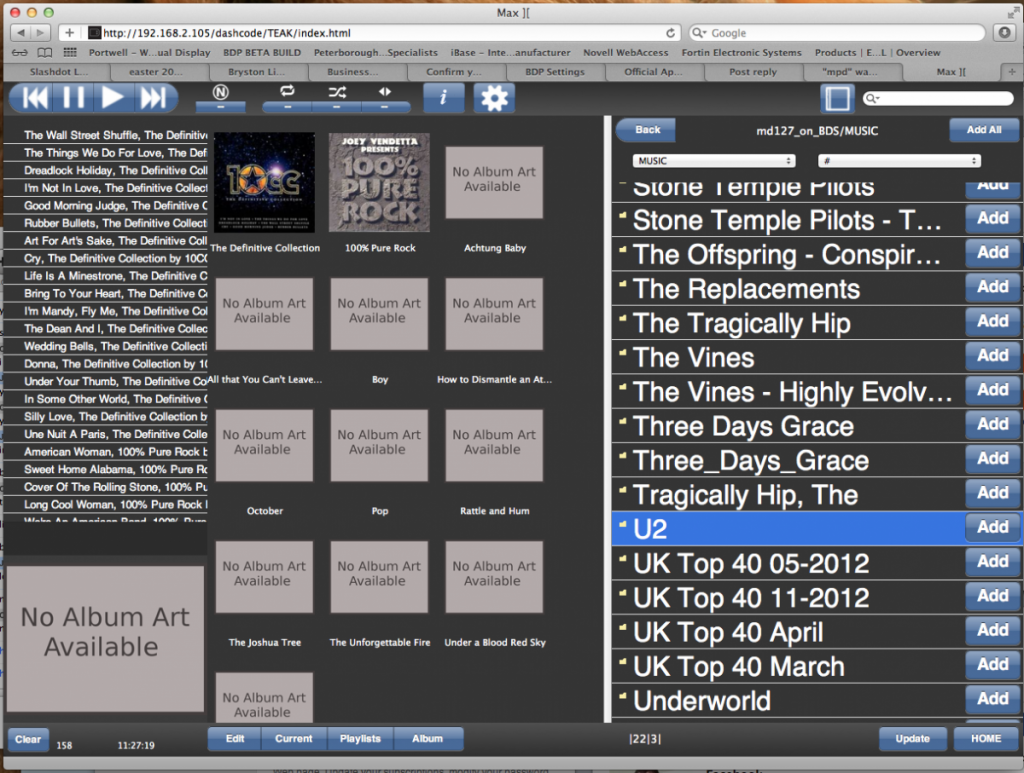Pause playback
This screenshot has height=773, width=1024.
pos(73,98)
